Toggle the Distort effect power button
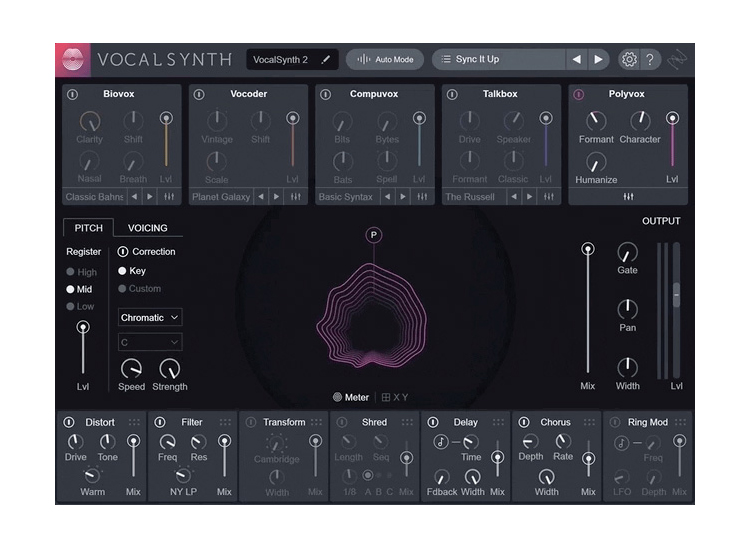The height and width of the screenshot is (549, 756). (69, 423)
